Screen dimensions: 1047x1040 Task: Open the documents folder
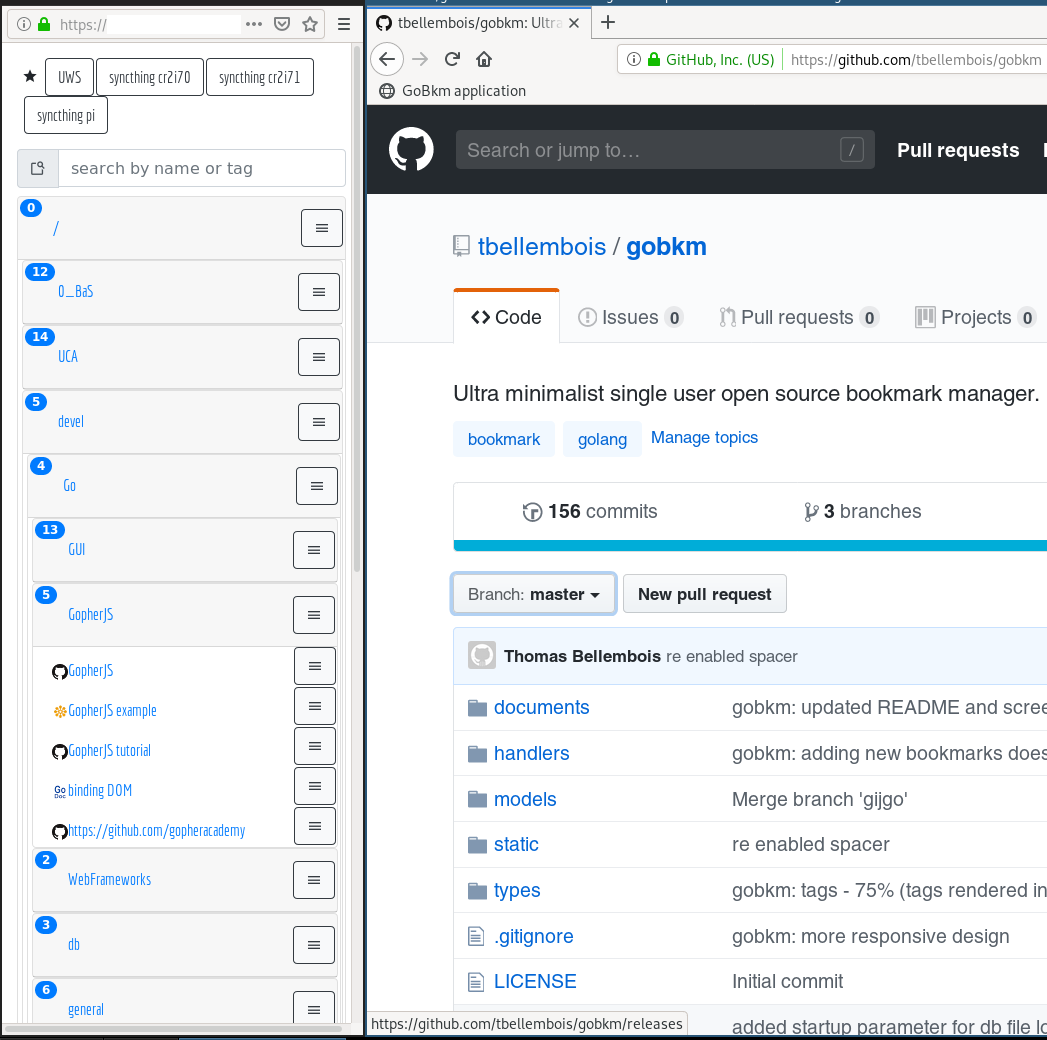542,707
